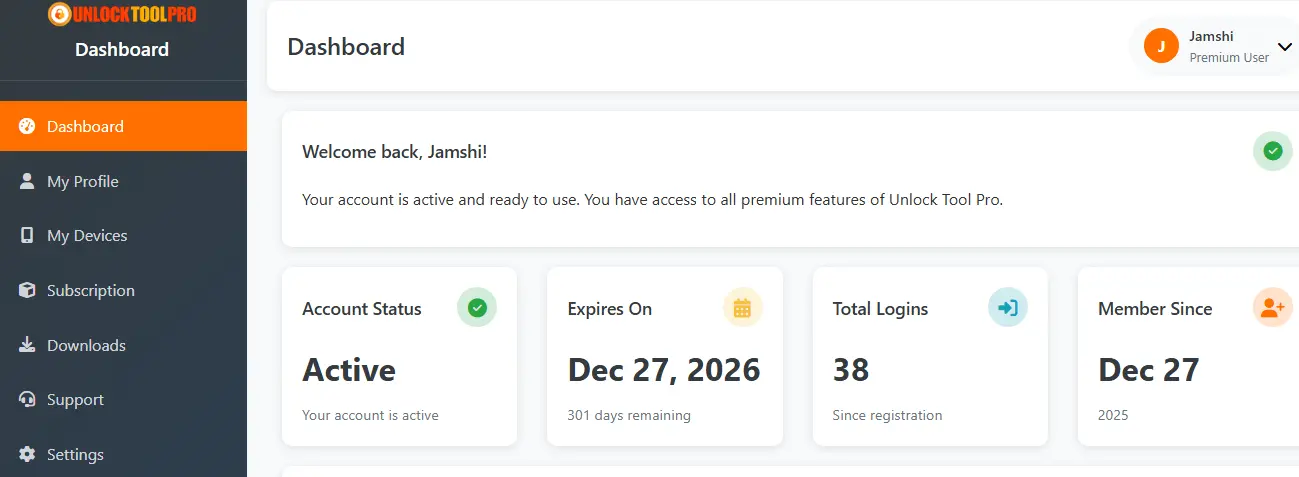Image resolution: width=1299 pixels, height=477 pixels.
Task: Select the Downloads sidebar entry
Action: tap(123, 345)
